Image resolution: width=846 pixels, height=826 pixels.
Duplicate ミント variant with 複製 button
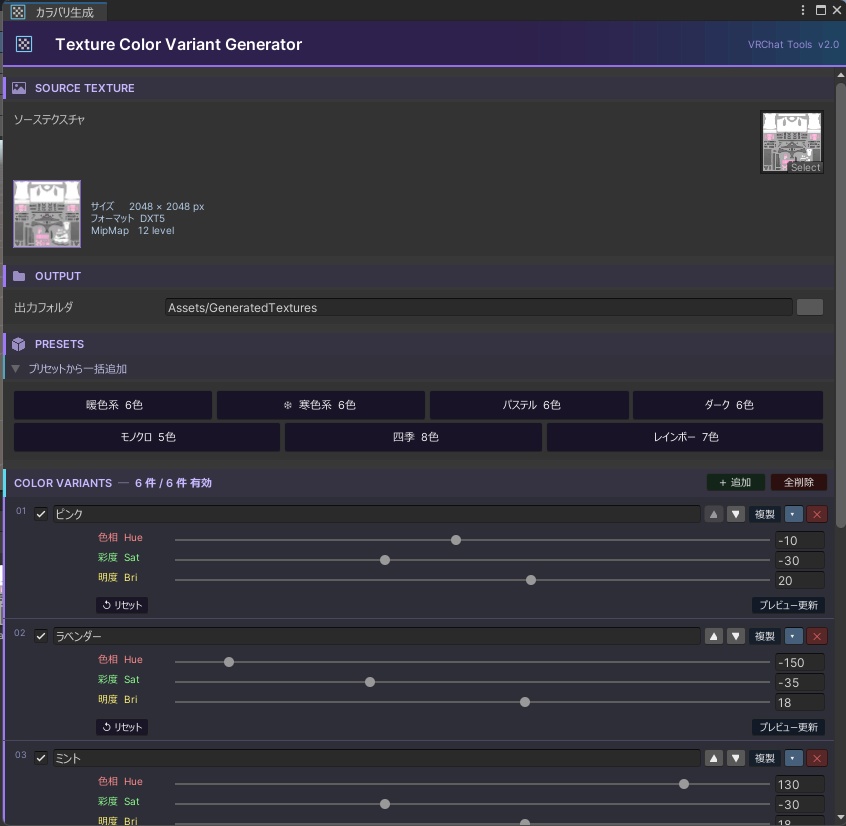click(x=765, y=758)
